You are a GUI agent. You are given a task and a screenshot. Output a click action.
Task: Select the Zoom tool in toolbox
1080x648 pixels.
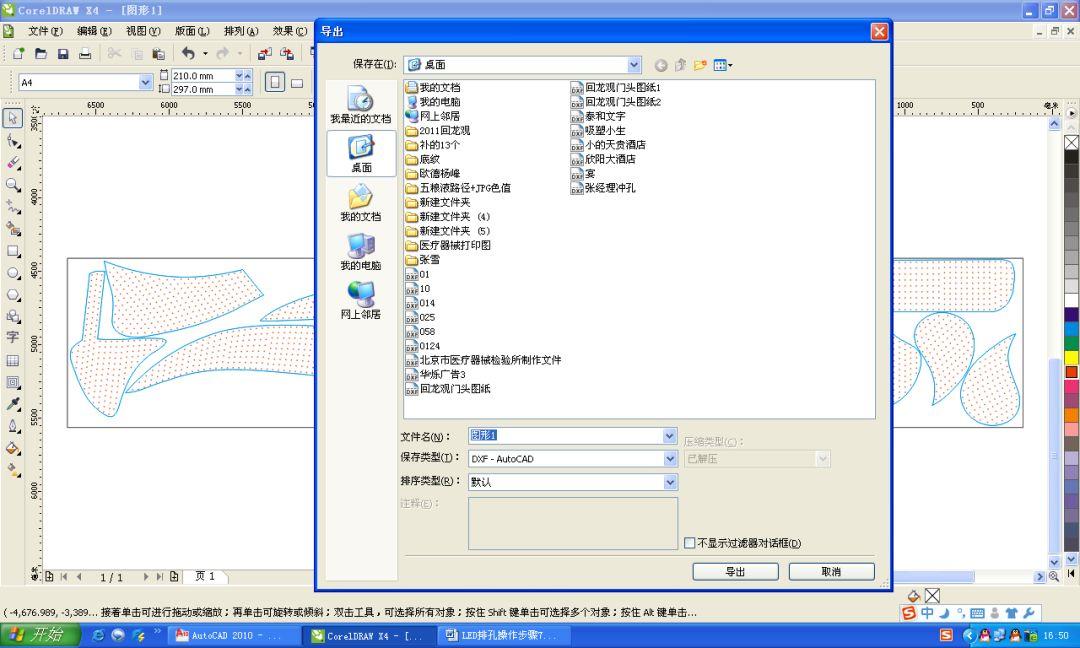point(13,185)
